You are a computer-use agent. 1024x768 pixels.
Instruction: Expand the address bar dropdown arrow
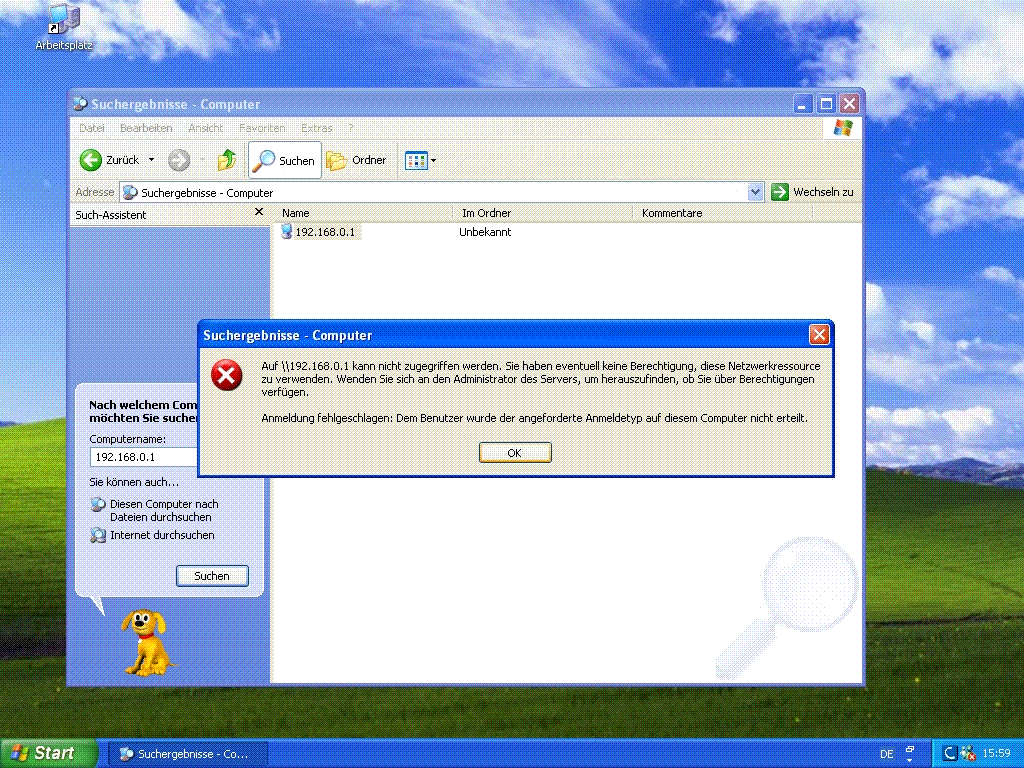click(x=755, y=192)
